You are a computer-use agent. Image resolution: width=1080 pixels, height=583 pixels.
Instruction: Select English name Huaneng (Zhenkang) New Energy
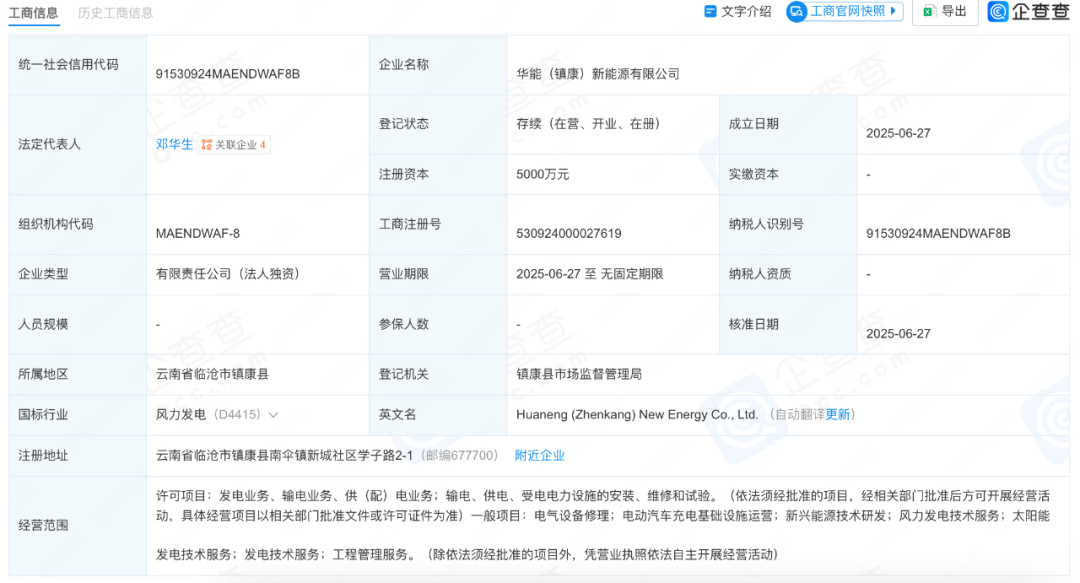[x=636, y=414]
